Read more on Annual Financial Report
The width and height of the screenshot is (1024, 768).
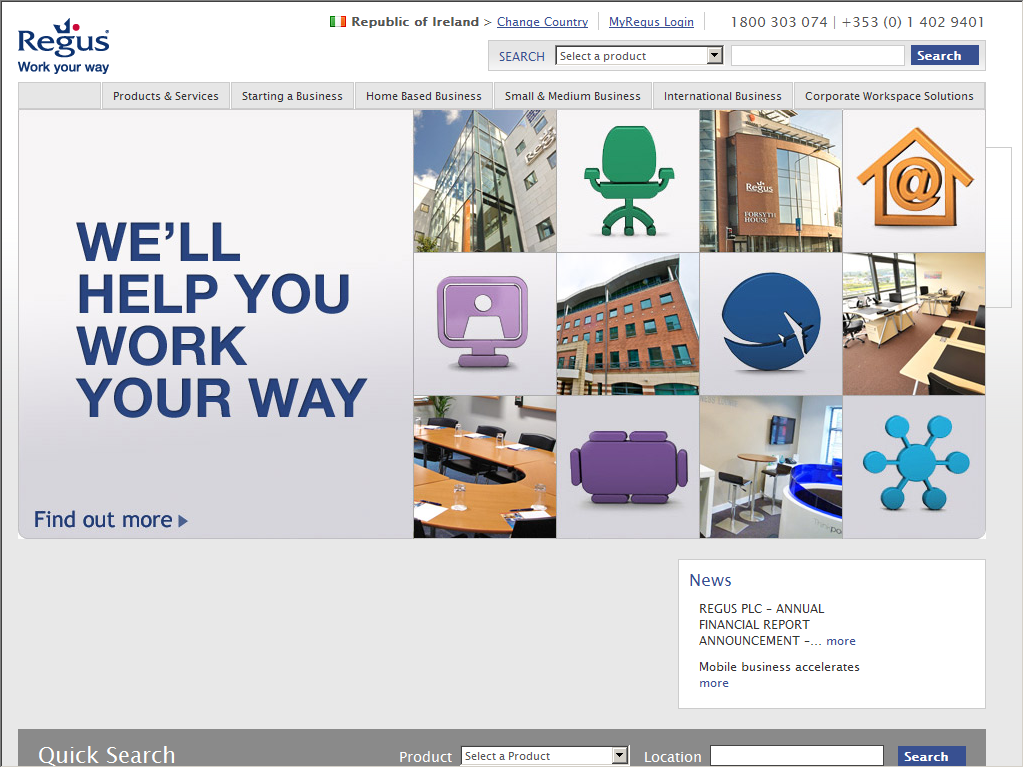pos(841,641)
